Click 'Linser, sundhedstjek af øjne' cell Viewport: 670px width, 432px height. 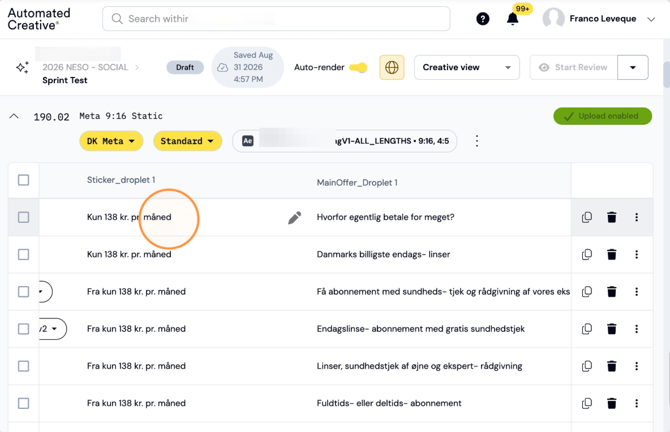point(419,366)
